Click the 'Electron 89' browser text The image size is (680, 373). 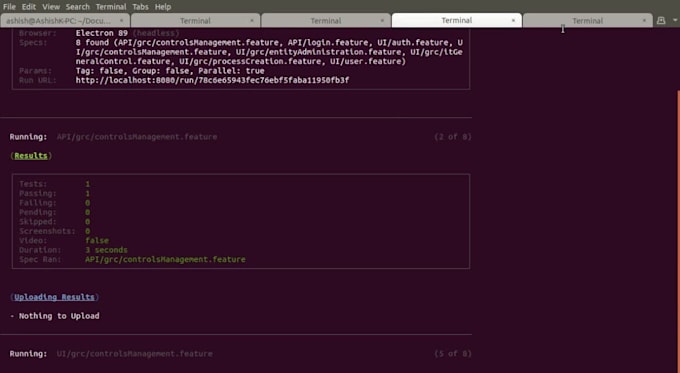101,33
